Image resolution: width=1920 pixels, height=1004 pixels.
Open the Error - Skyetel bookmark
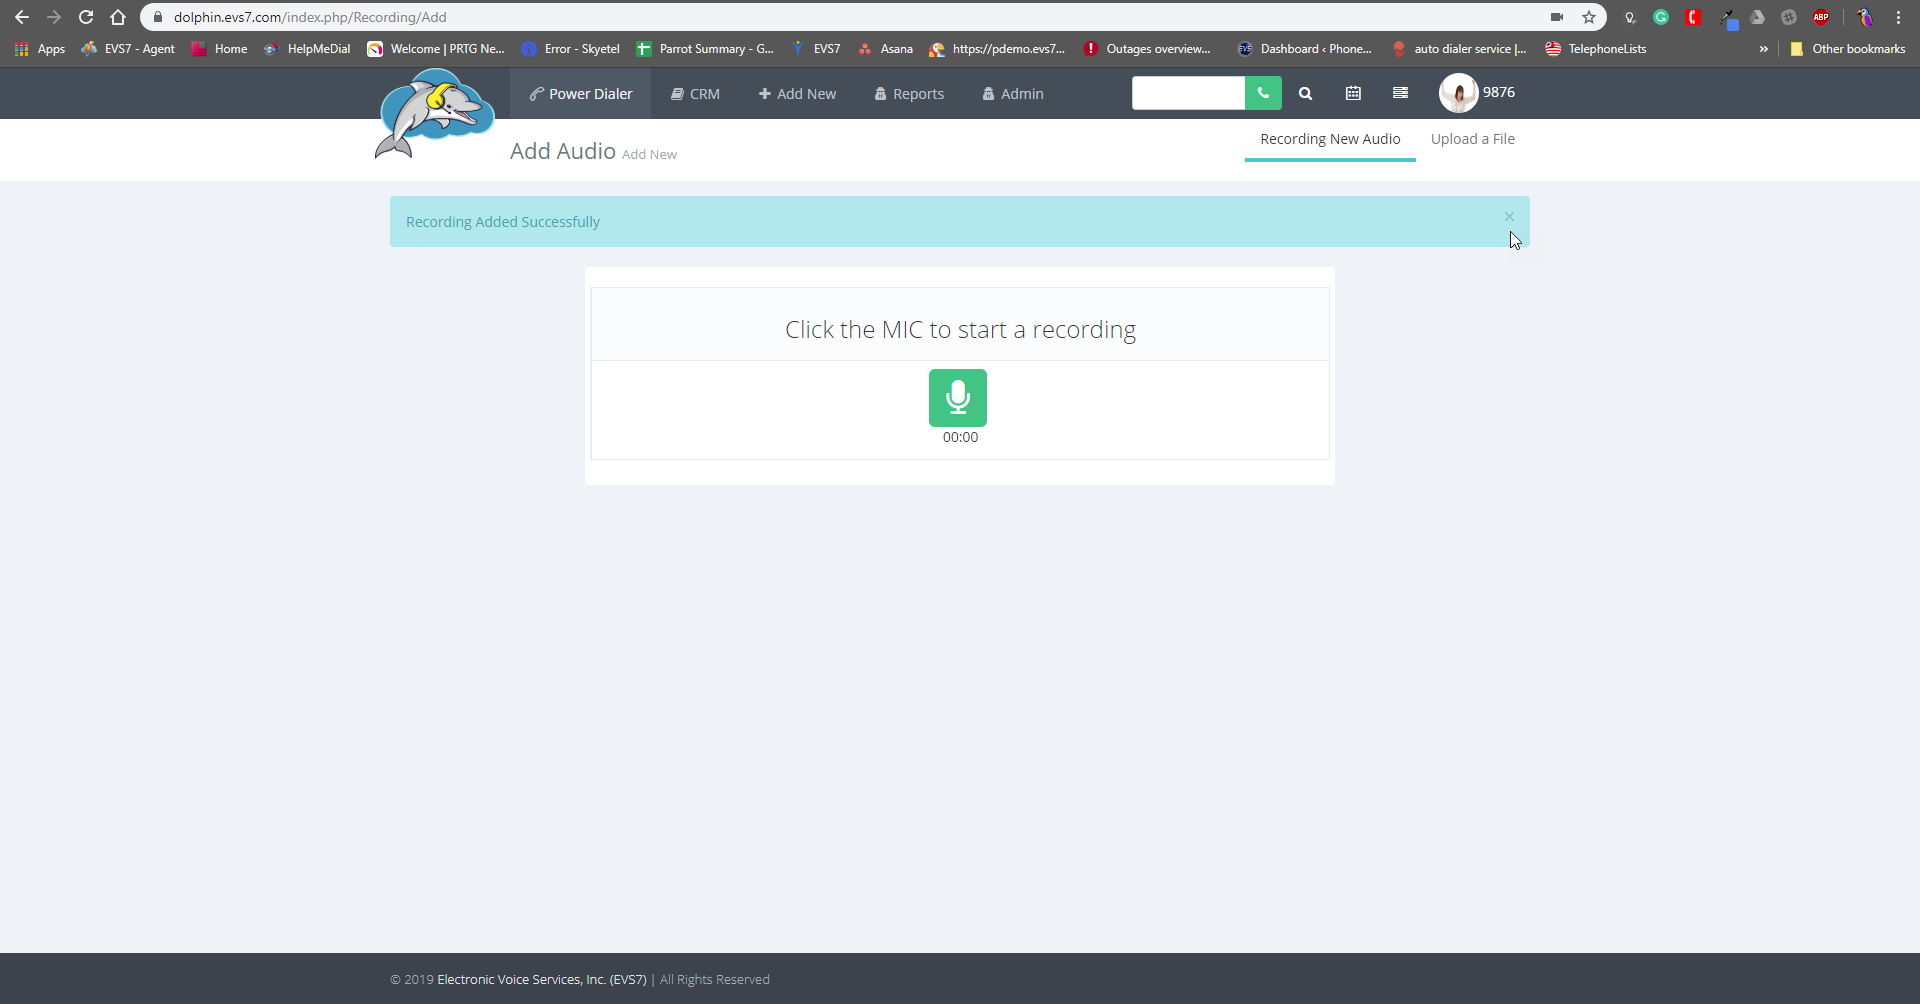coord(571,49)
